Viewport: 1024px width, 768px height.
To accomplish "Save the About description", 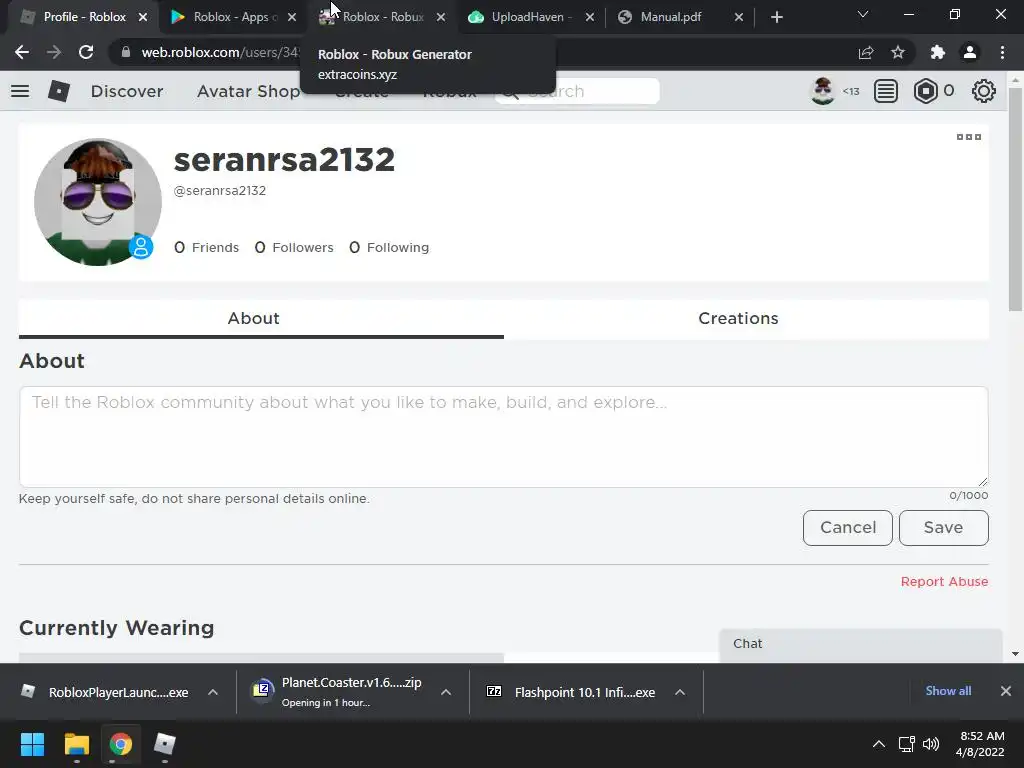I will pos(944,527).
